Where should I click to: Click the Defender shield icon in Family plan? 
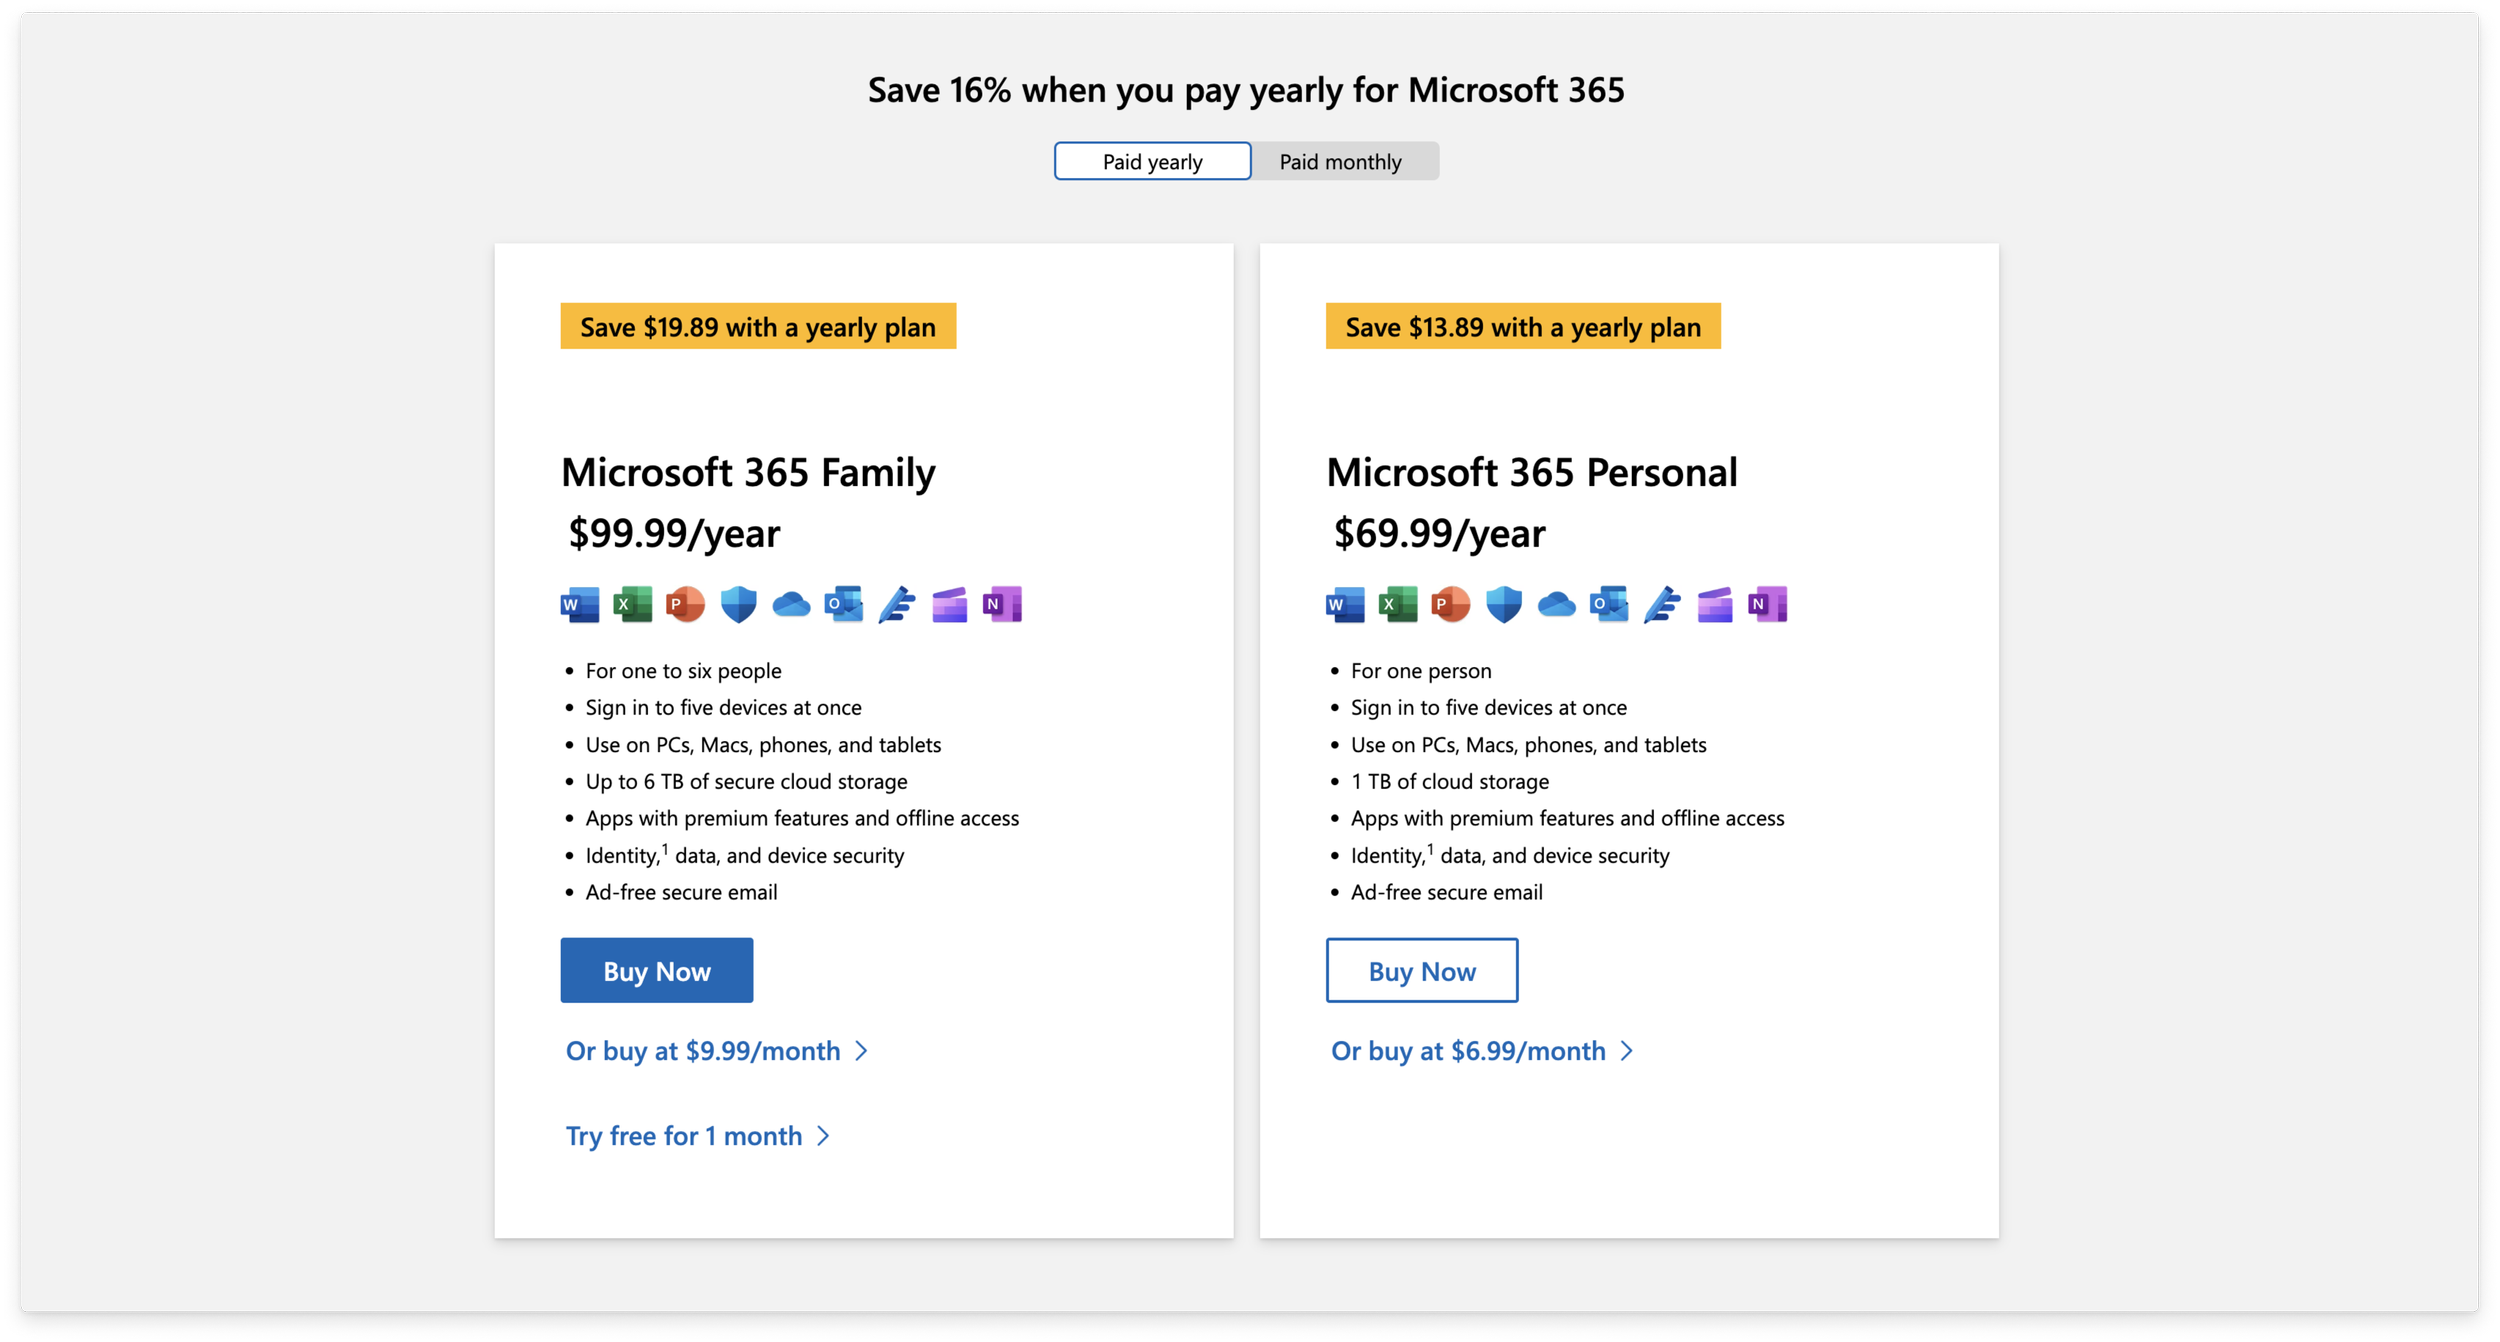[738, 605]
